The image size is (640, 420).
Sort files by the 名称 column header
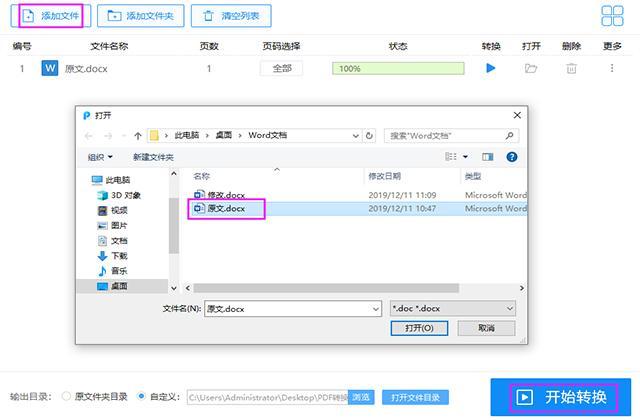point(202,176)
